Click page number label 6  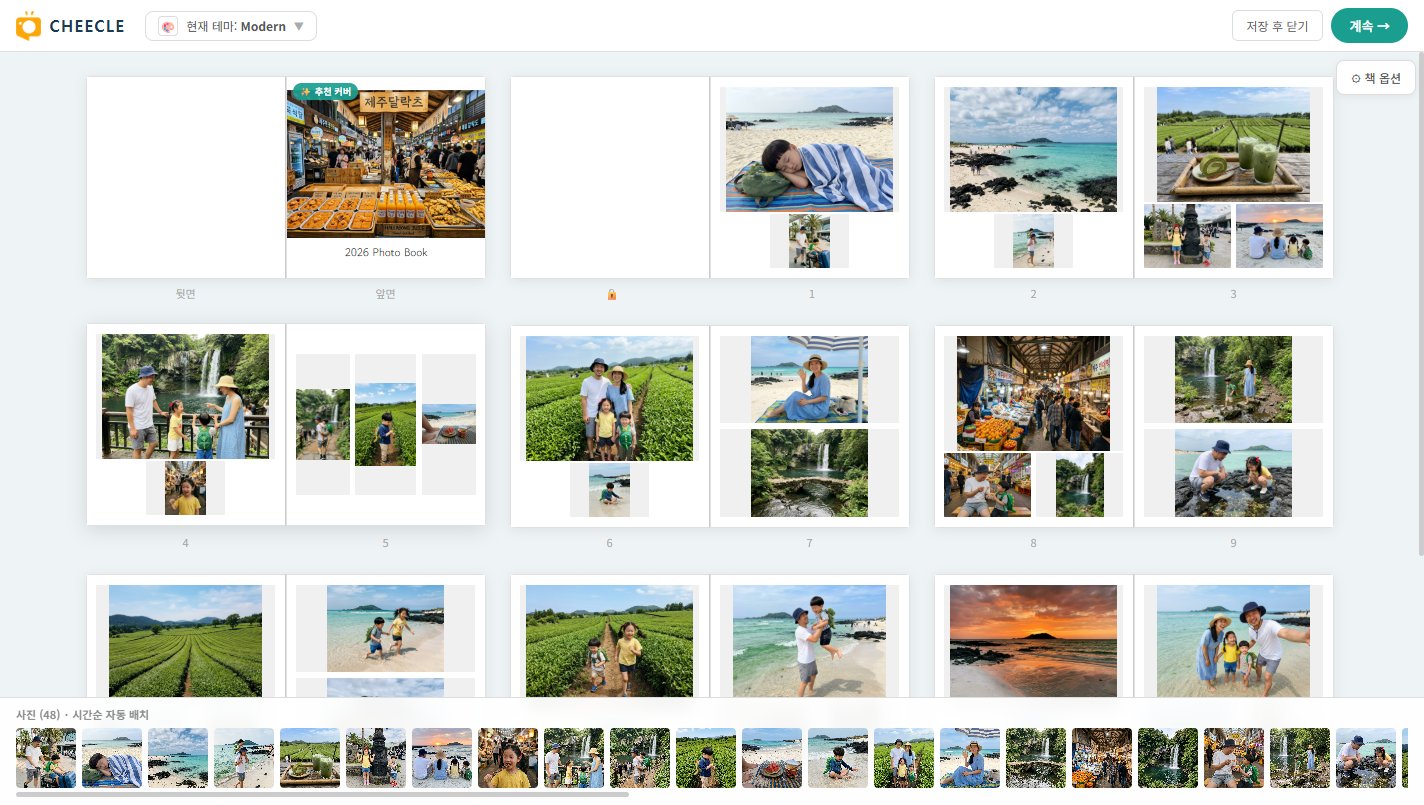(609, 543)
